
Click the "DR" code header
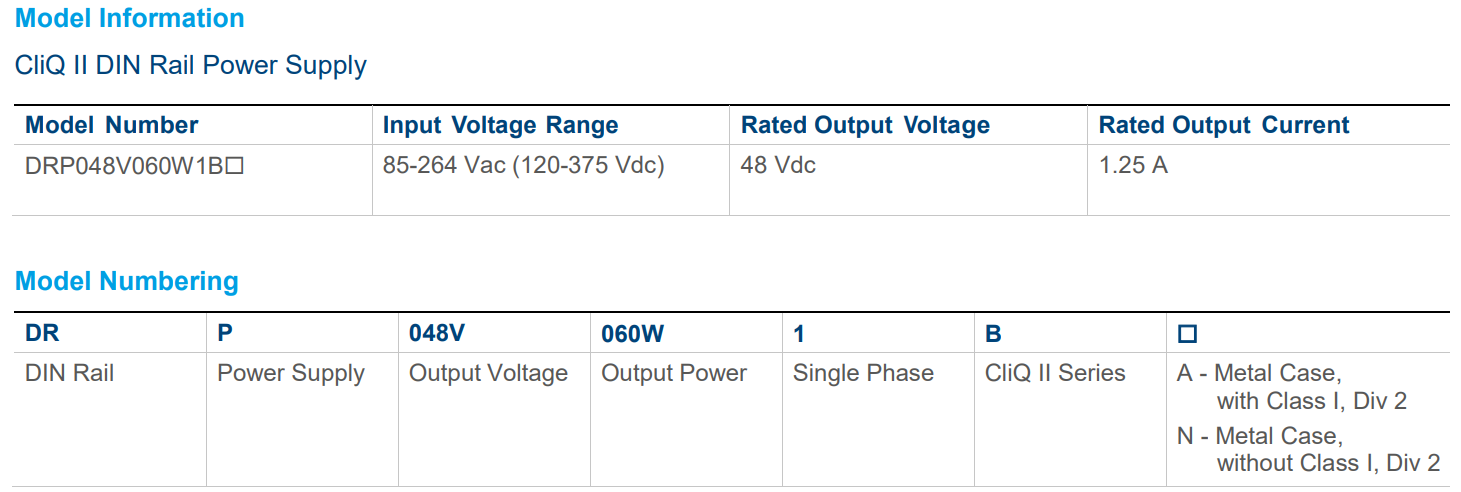42,334
